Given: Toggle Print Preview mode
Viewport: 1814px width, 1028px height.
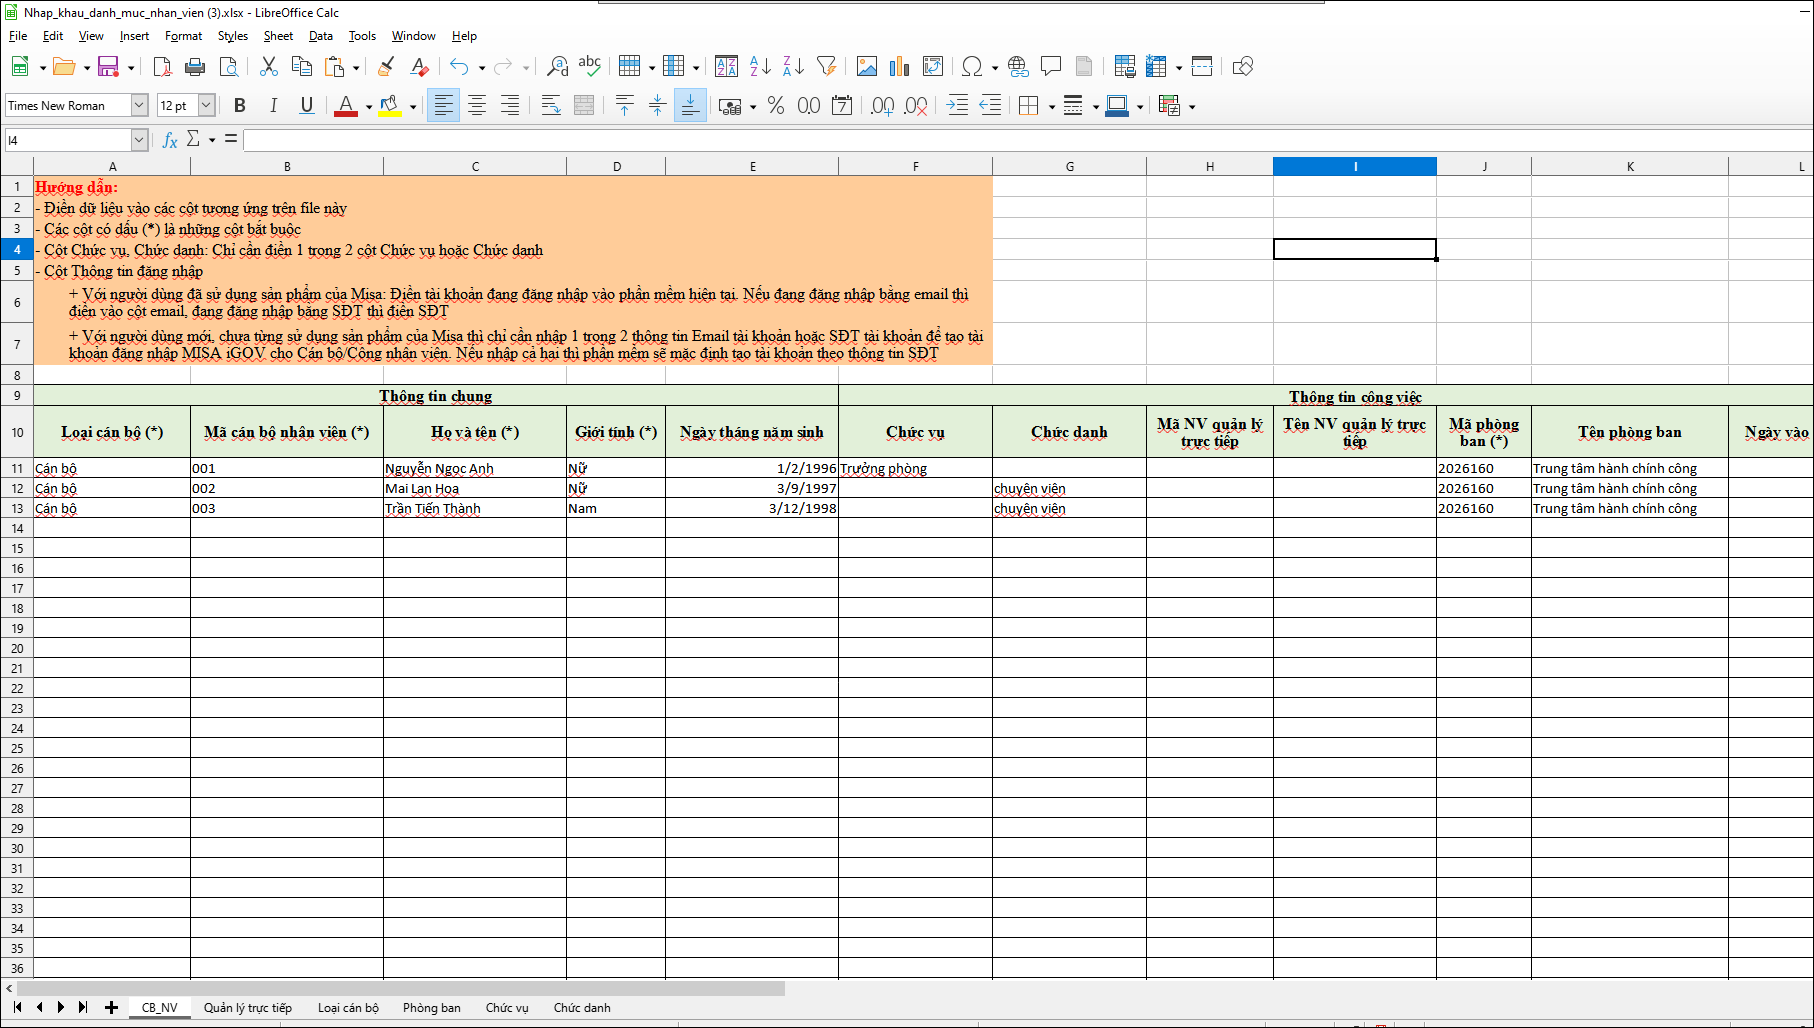Looking at the screenshot, I should 229,67.
